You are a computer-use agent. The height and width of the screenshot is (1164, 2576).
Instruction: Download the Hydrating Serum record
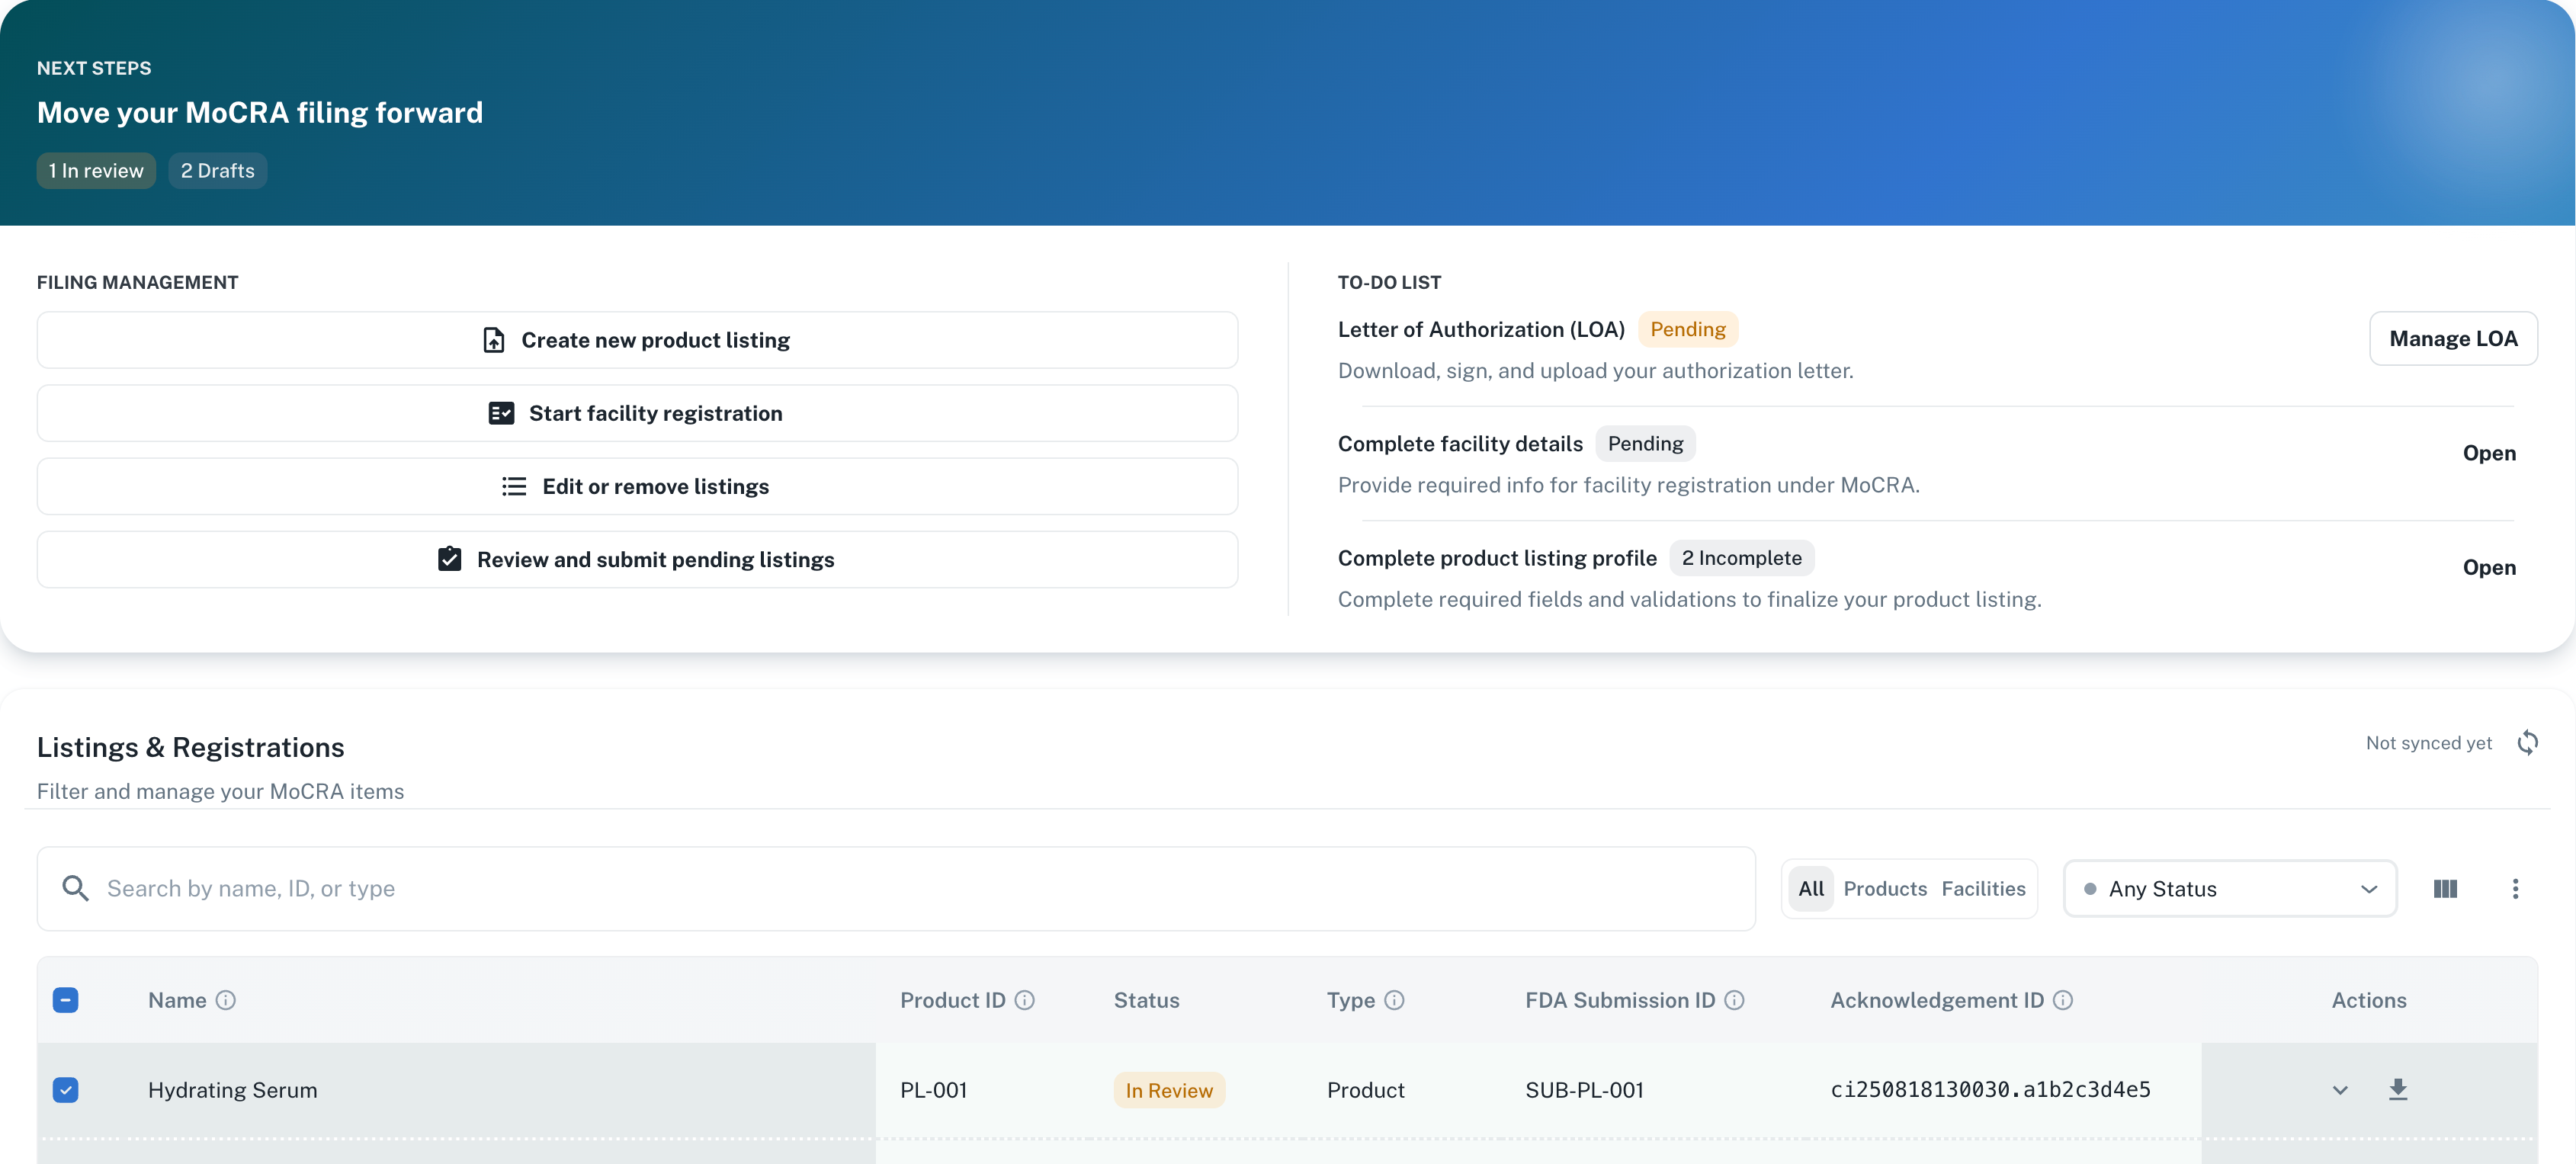[x=2397, y=1089]
